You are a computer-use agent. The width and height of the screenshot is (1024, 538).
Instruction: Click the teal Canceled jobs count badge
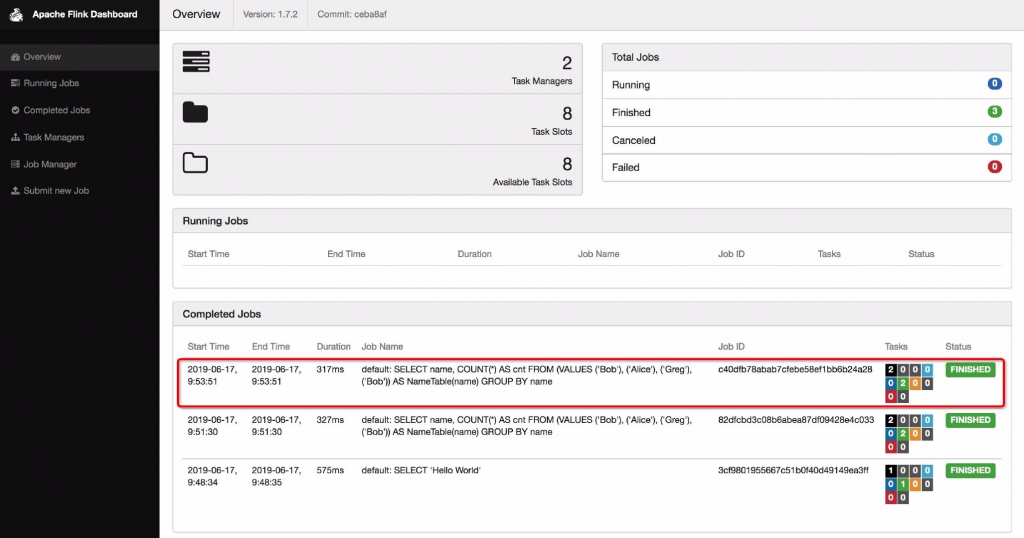pyautogui.click(x=994, y=140)
